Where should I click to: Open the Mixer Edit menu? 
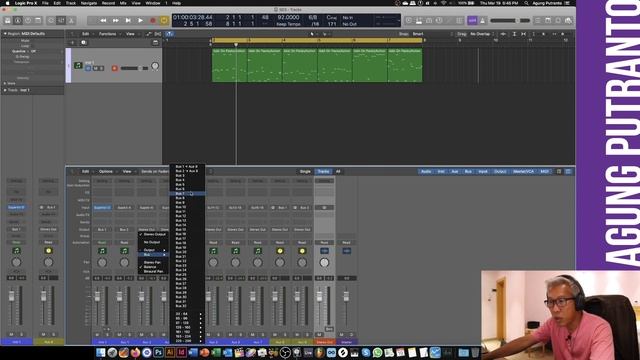(x=85, y=171)
